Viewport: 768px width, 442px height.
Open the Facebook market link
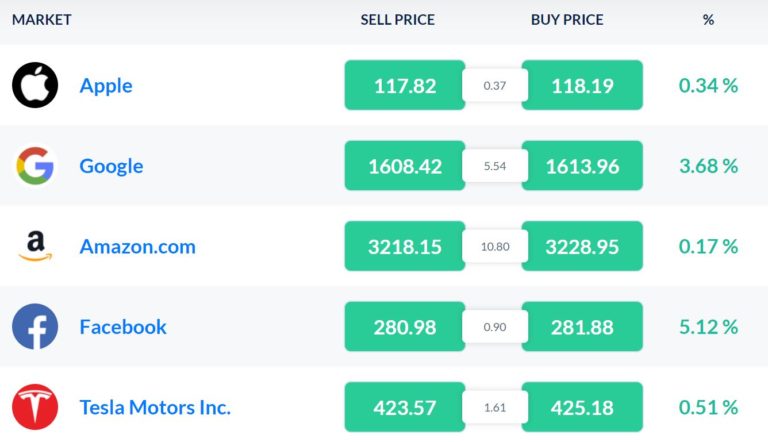click(x=123, y=327)
